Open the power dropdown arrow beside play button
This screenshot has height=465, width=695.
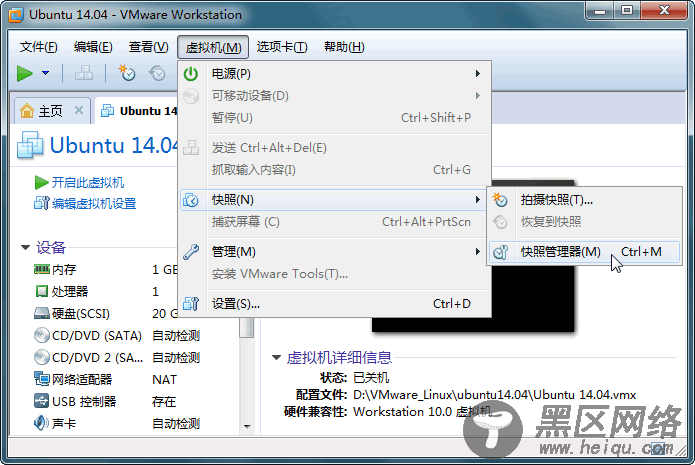coord(45,73)
